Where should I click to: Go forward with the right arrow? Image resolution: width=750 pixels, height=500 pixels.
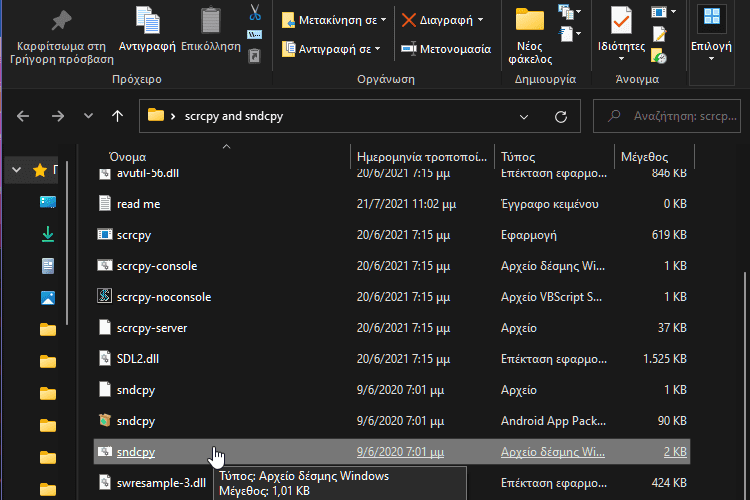tap(58, 116)
